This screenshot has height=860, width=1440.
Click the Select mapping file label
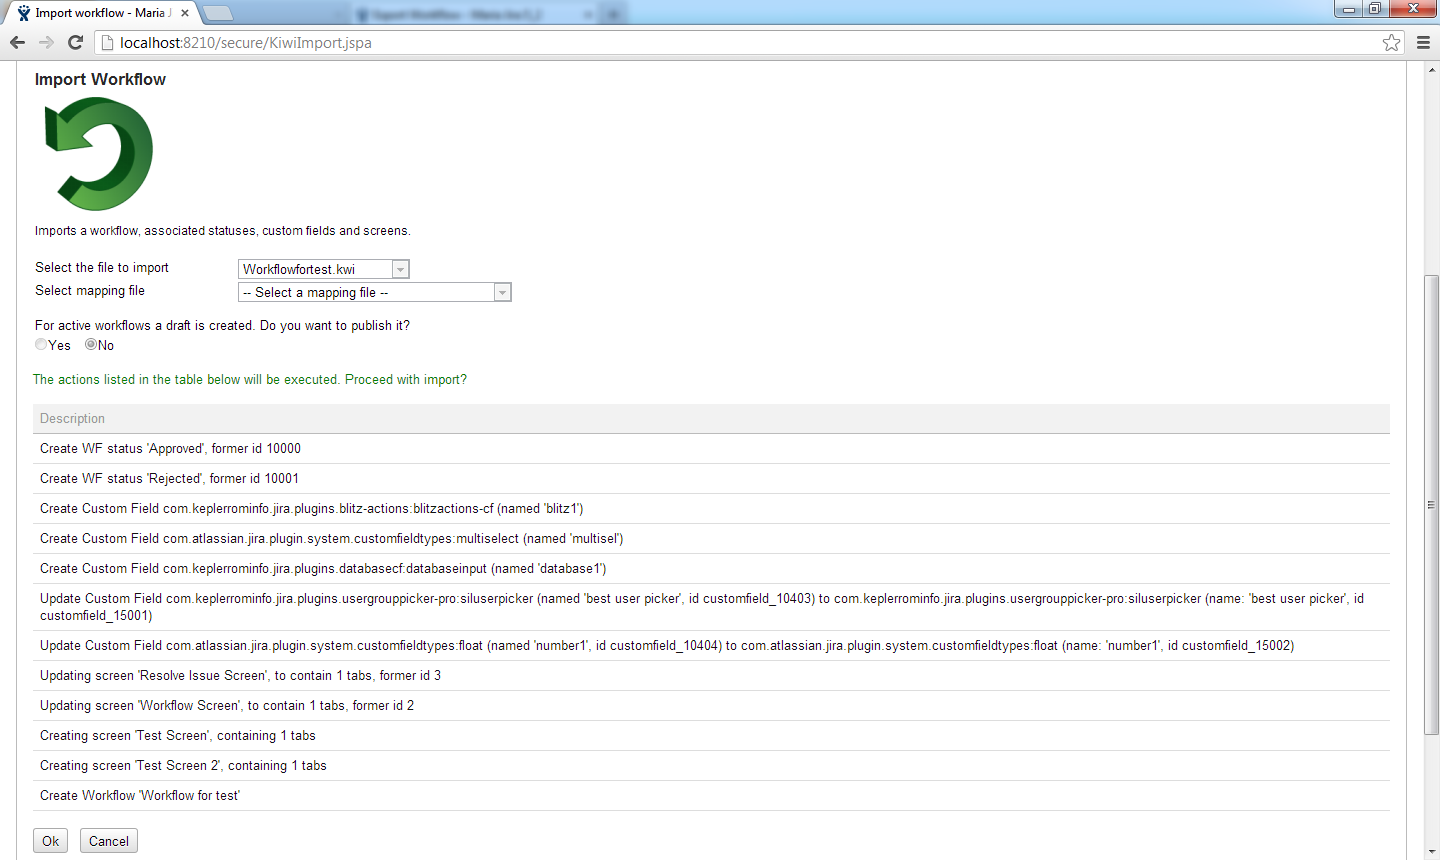point(90,291)
